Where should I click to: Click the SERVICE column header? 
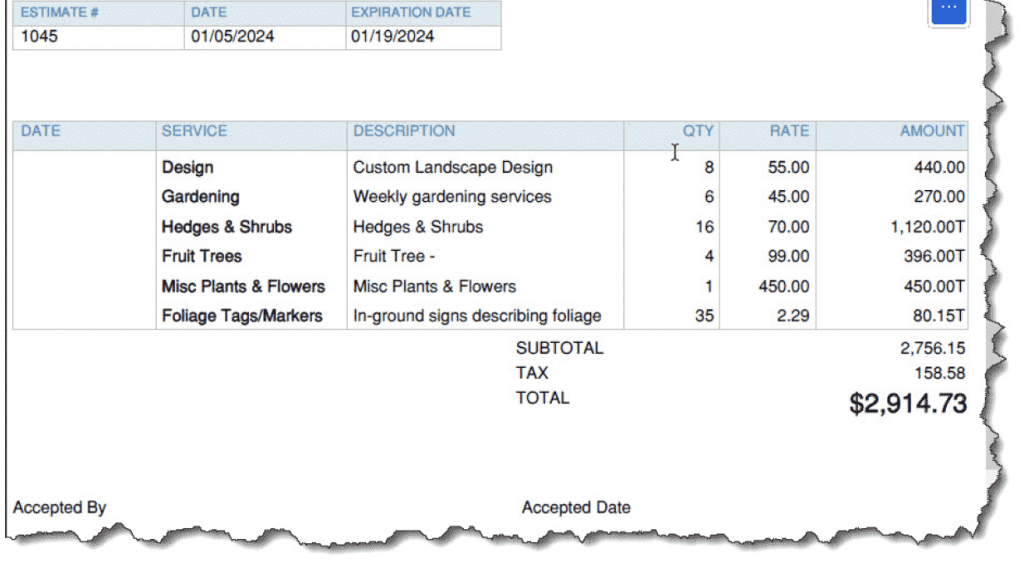coord(195,131)
